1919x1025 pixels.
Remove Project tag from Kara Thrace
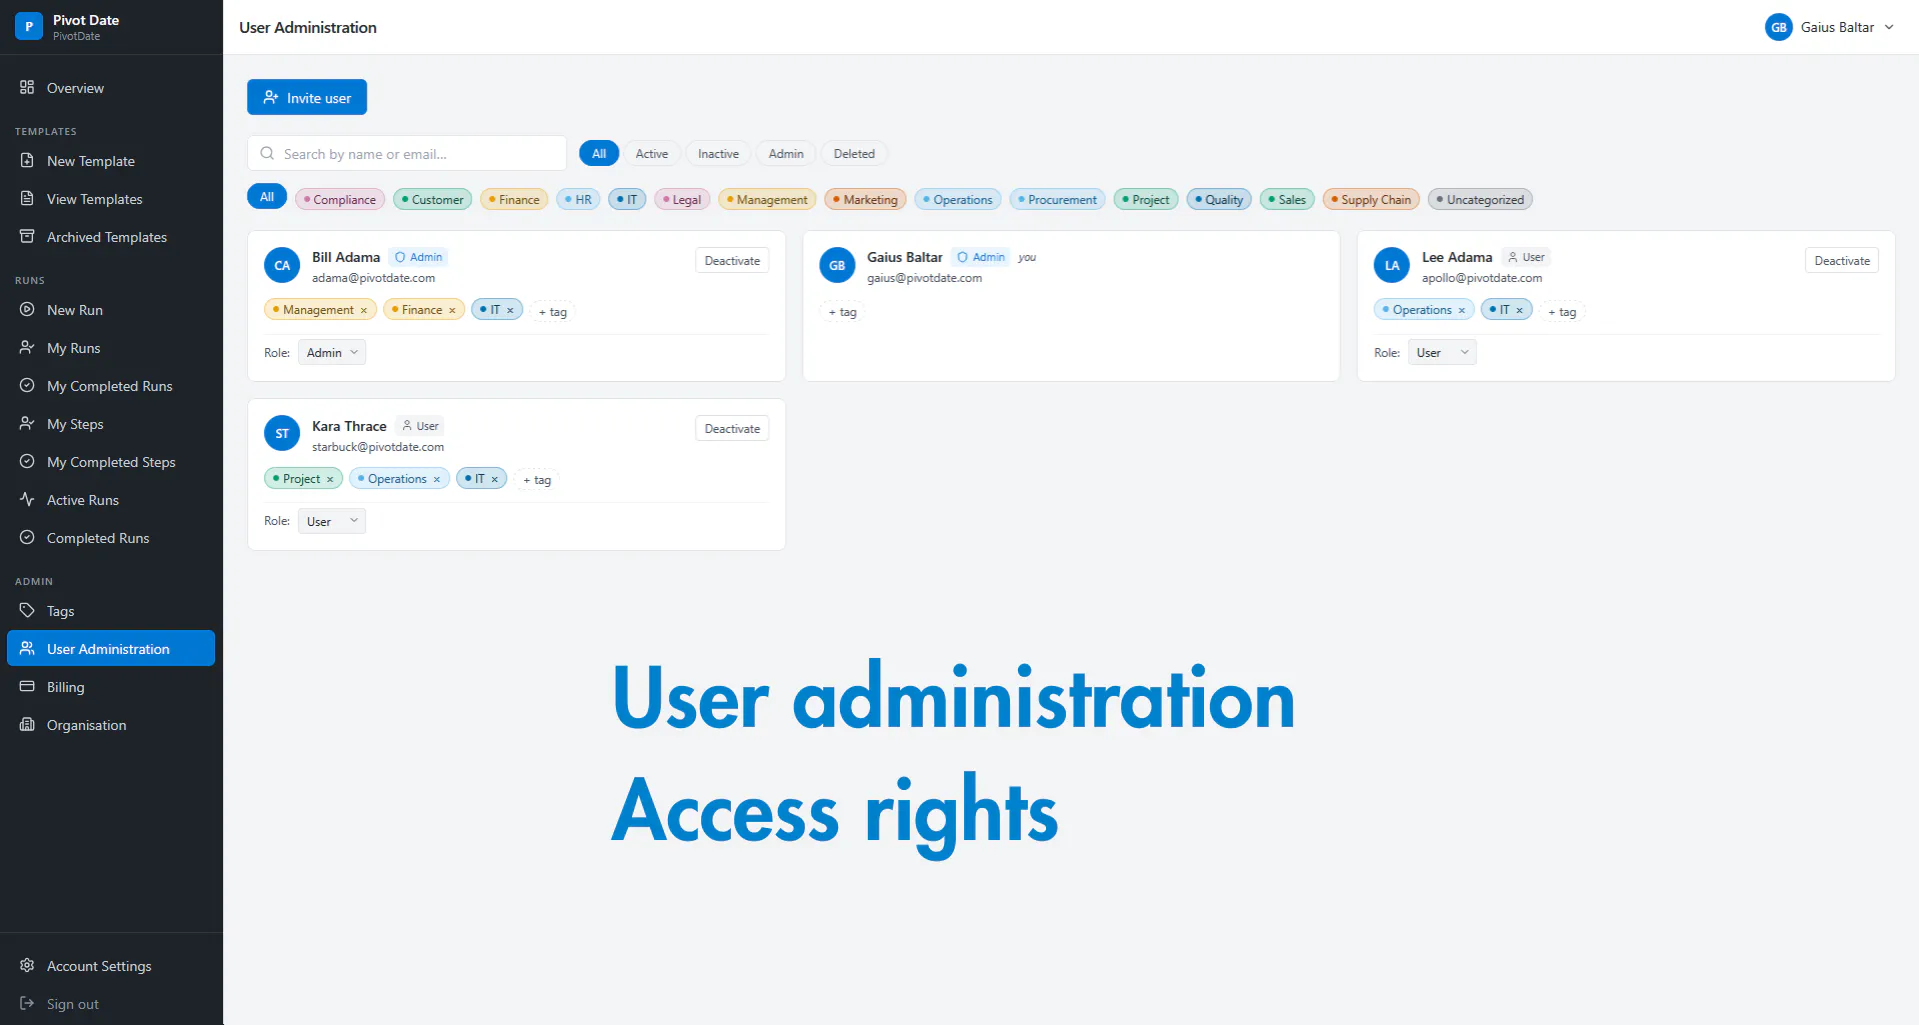330,479
